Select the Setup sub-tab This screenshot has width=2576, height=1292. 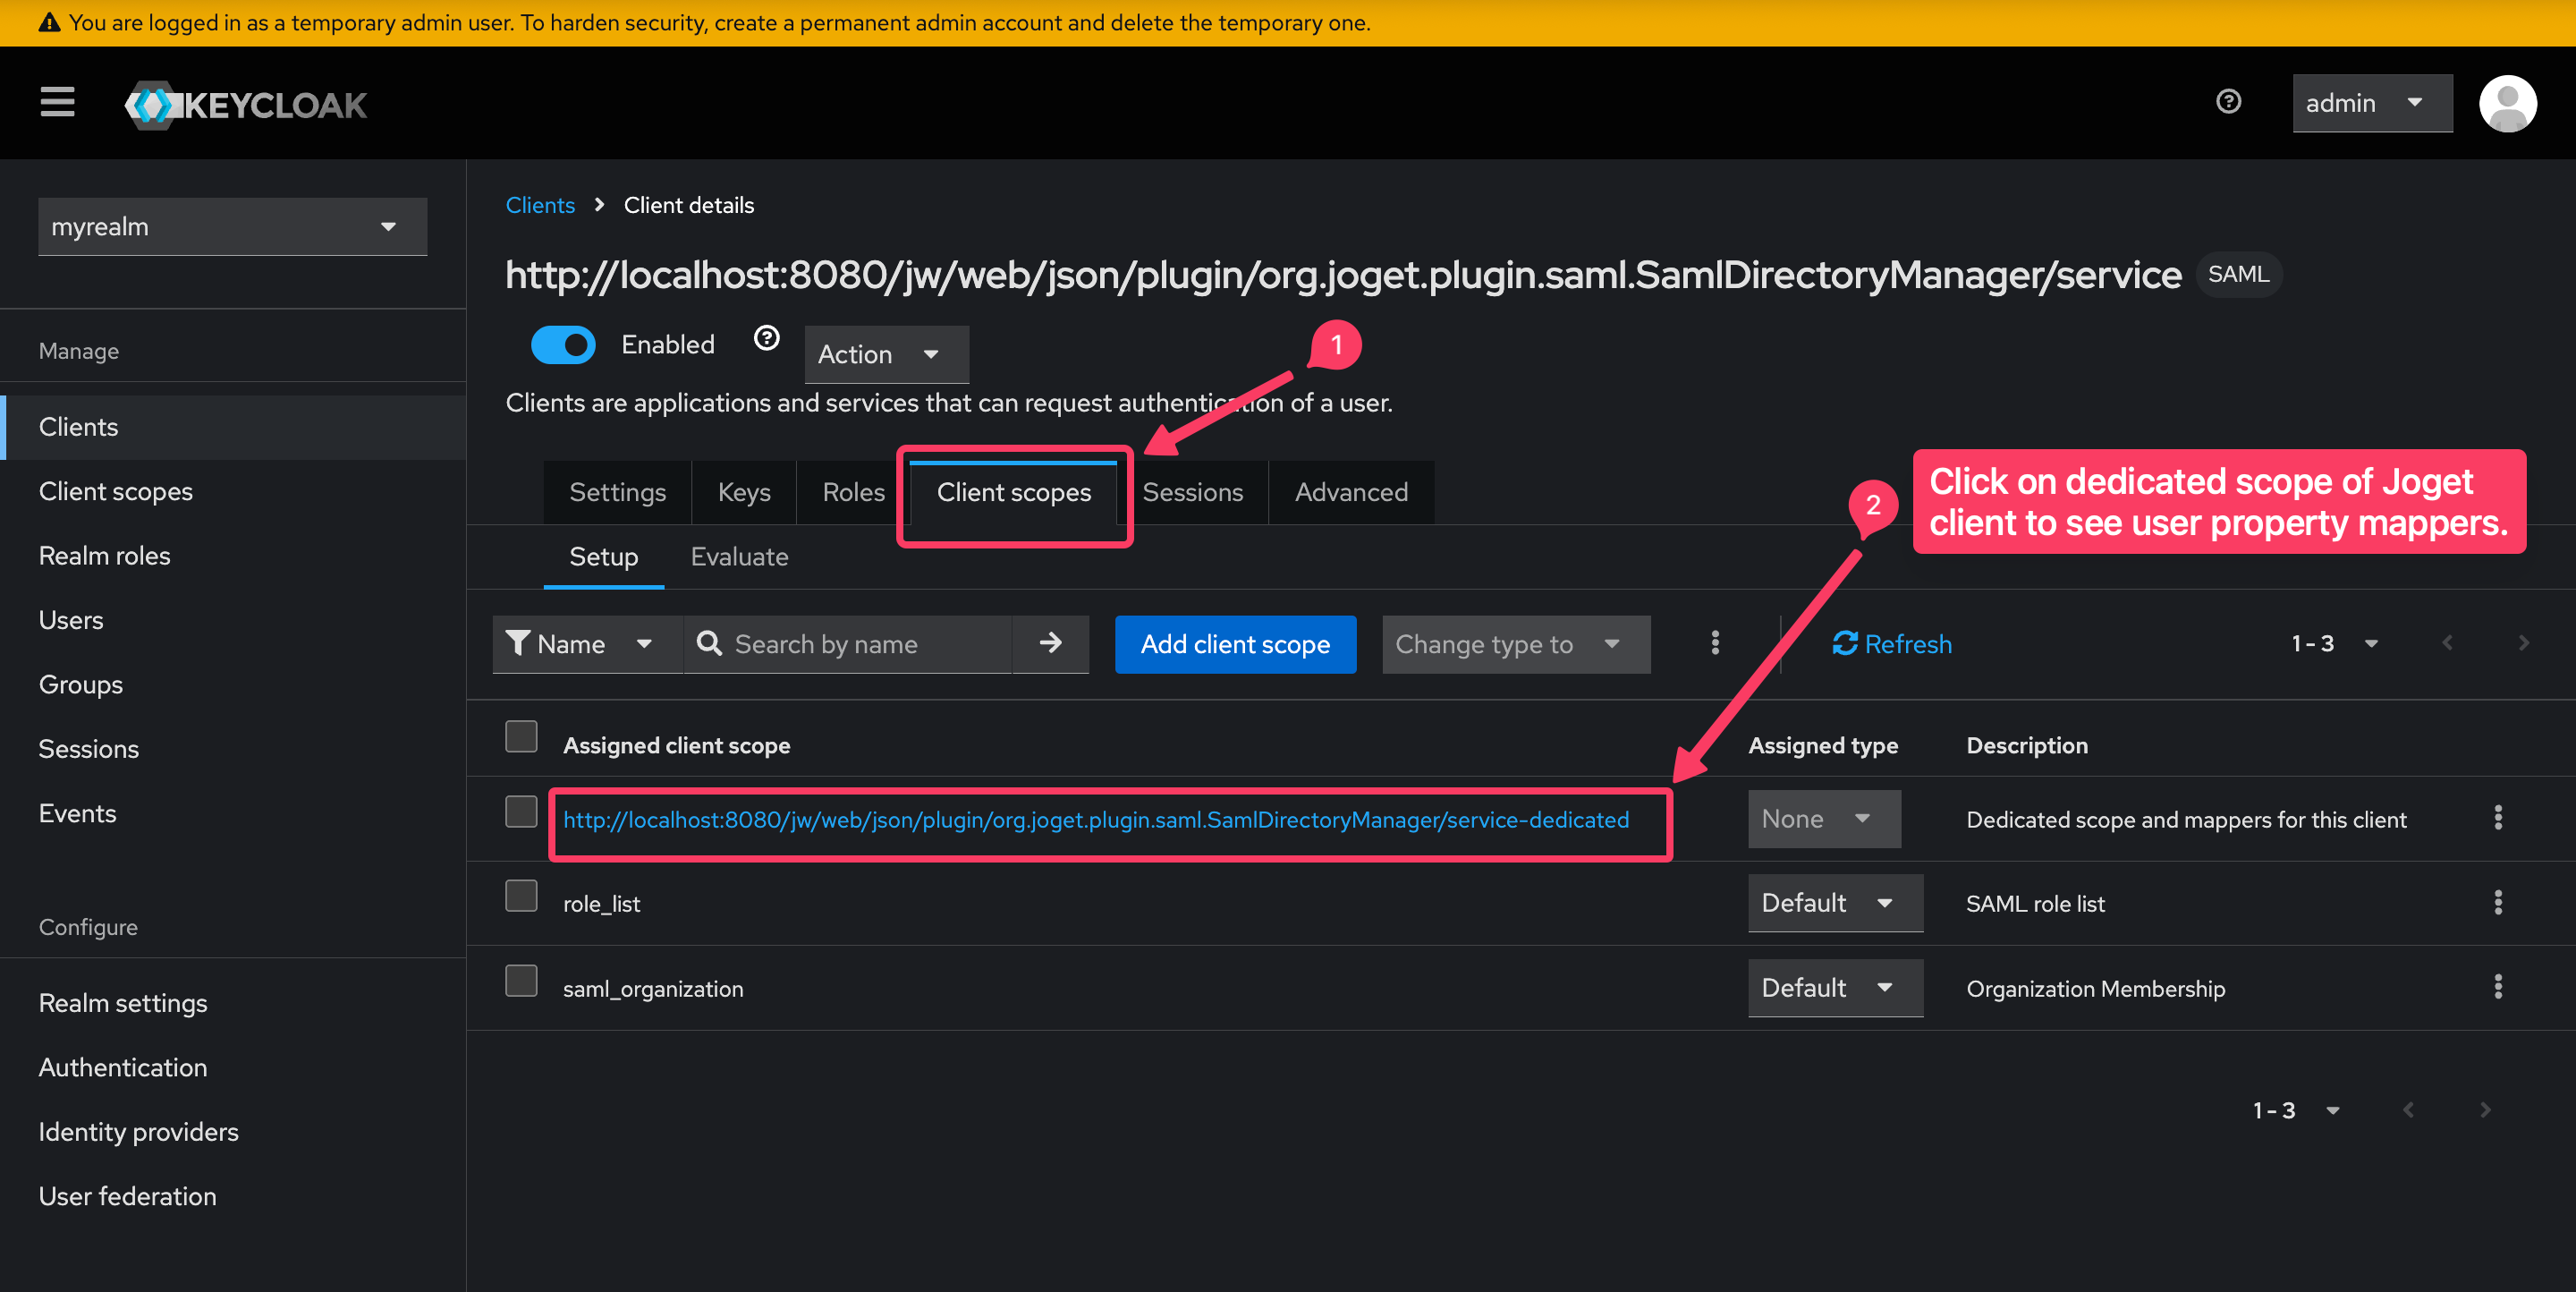(603, 557)
